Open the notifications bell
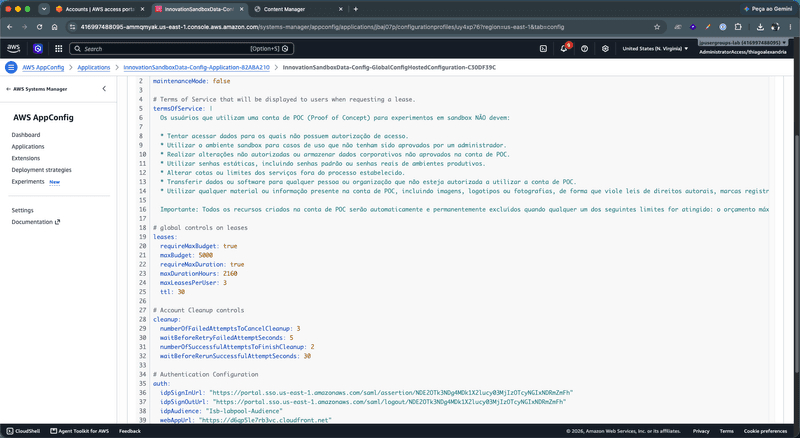Image resolution: width=800 pixels, height=438 pixels. pos(564,48)
